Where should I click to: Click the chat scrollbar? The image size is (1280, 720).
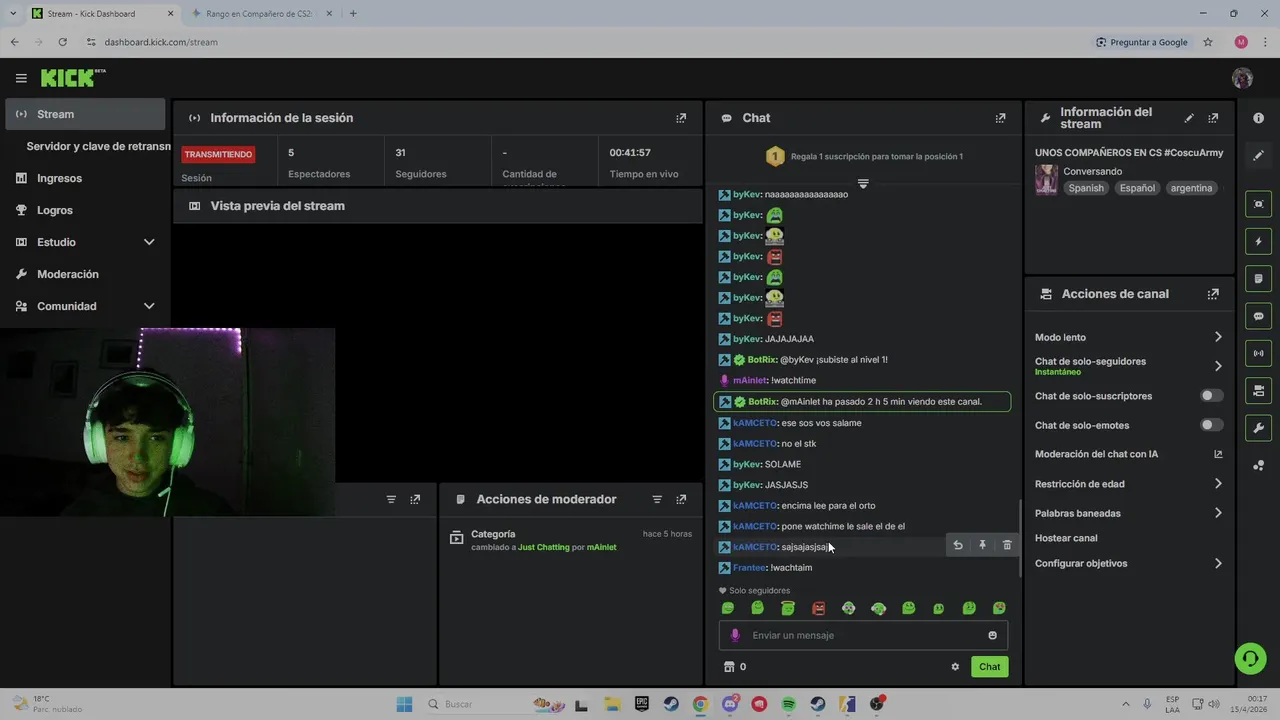(x=1019, y=538)
